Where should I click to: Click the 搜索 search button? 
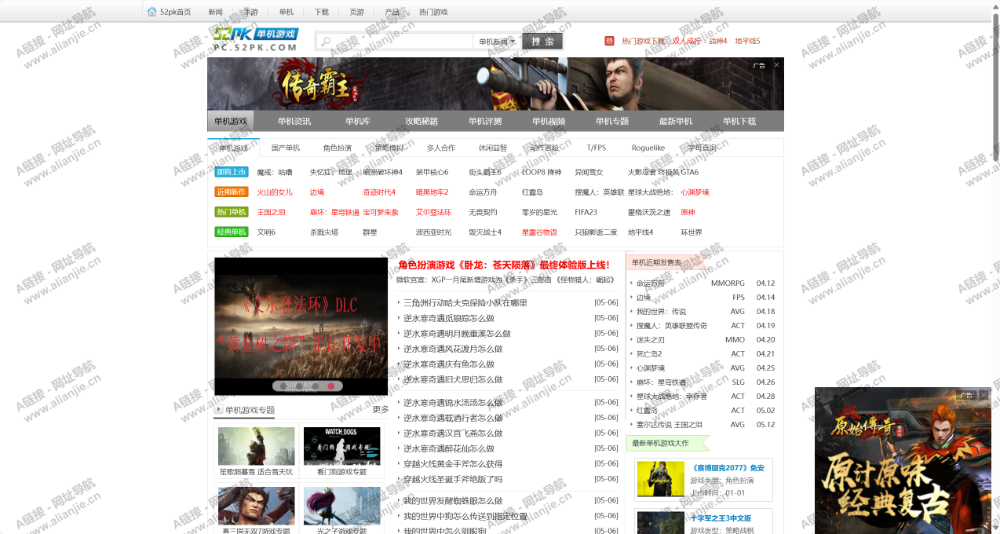pos(542,41)
